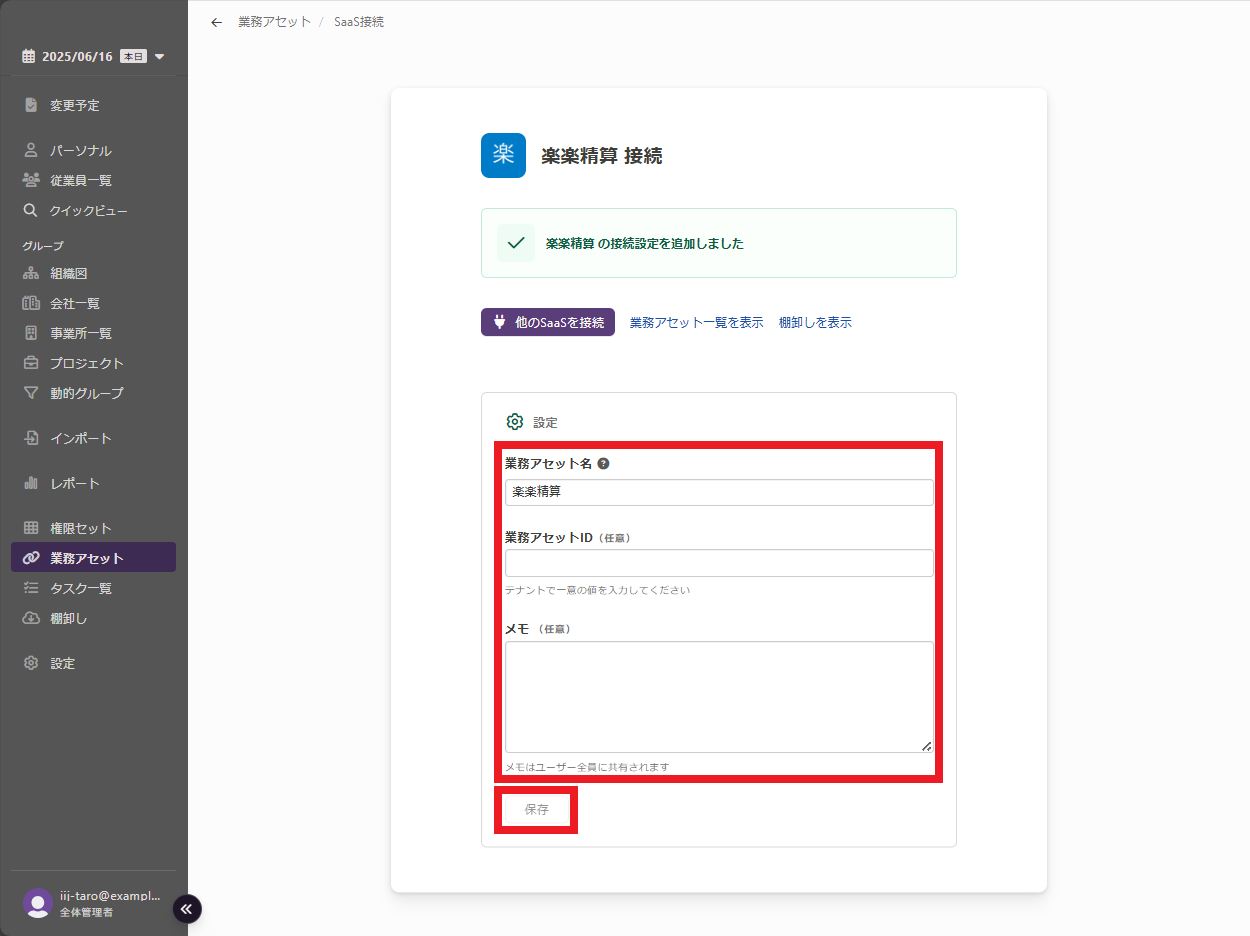Click the 棚卸しを表示 link
1250x936 pixels.
[815, 322]
